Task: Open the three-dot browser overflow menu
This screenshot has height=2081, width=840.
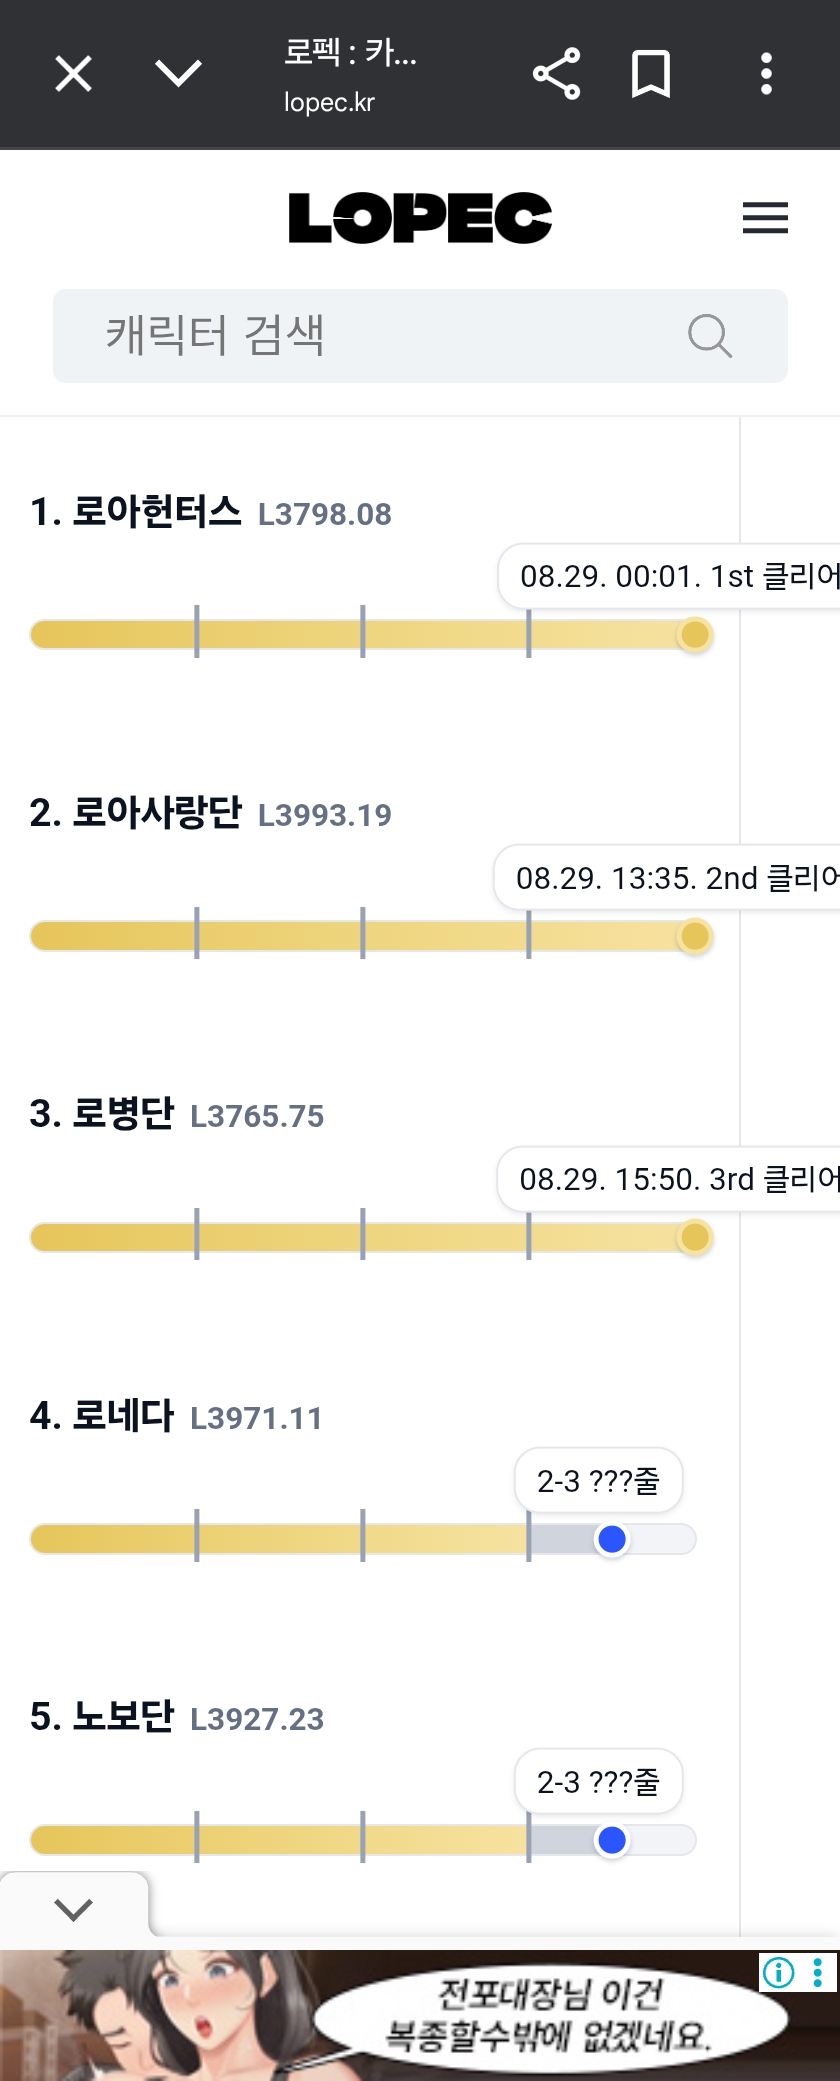Action: (766, 74)
